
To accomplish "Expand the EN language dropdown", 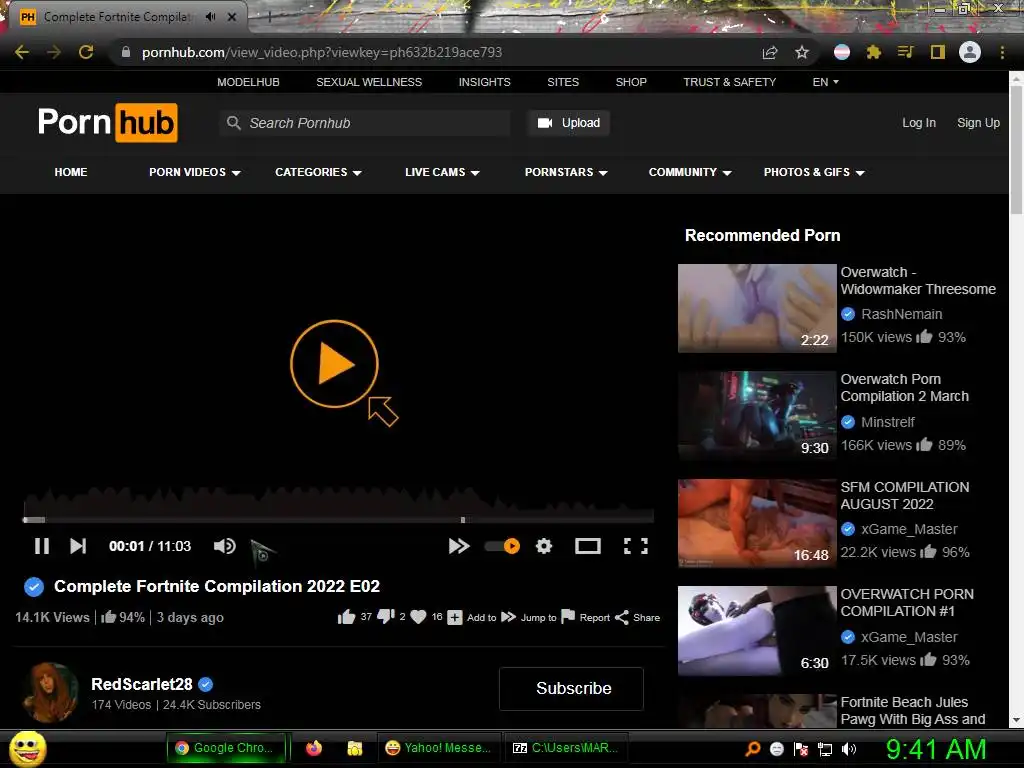I will [x=825, y=82].
